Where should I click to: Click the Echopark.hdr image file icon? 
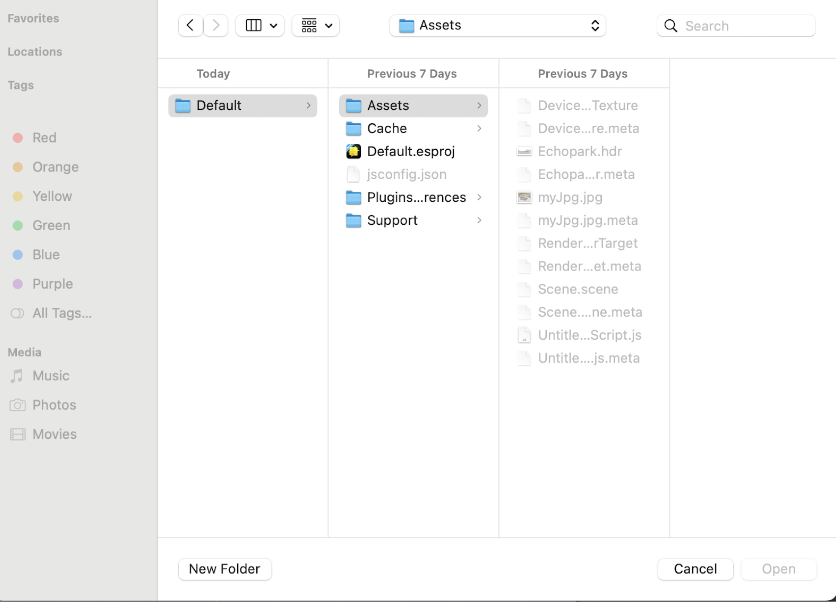pos(524,151)
